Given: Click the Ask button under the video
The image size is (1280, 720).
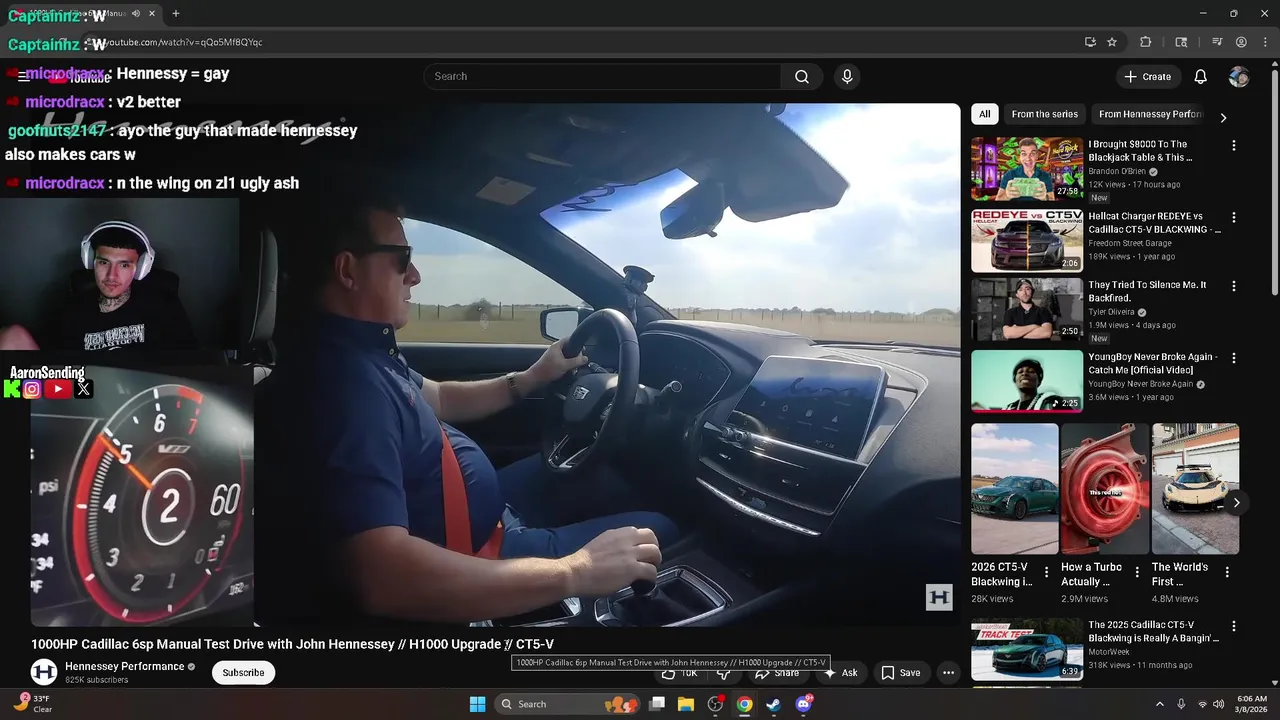Looking at the screenshot, I should pyautogui.click(x=840, y=673).
